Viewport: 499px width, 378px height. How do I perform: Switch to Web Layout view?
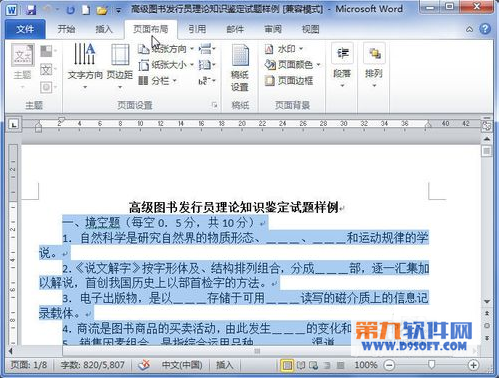point(314,366)
